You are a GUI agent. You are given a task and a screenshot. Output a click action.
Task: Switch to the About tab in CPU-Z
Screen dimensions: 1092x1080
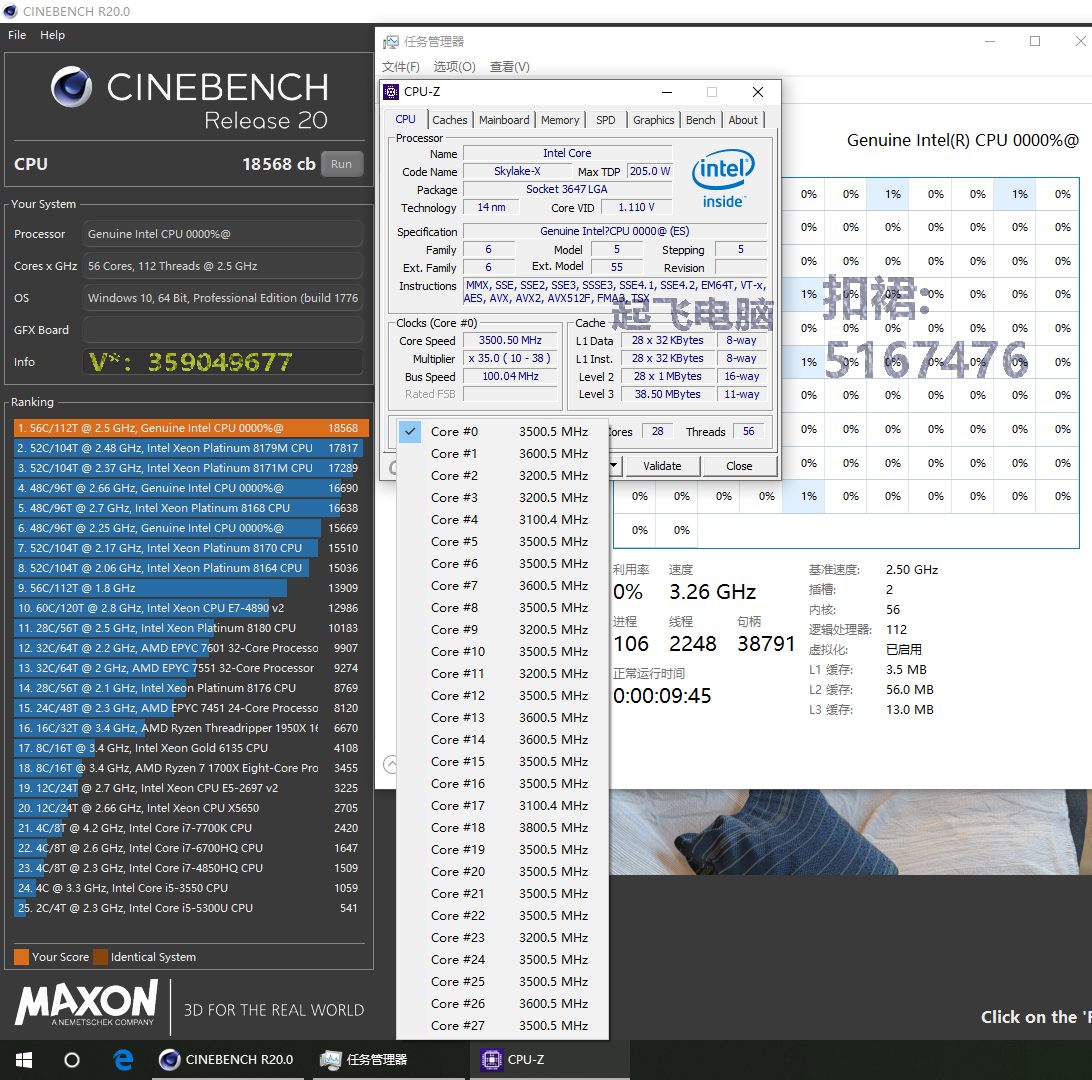(743, 120)
